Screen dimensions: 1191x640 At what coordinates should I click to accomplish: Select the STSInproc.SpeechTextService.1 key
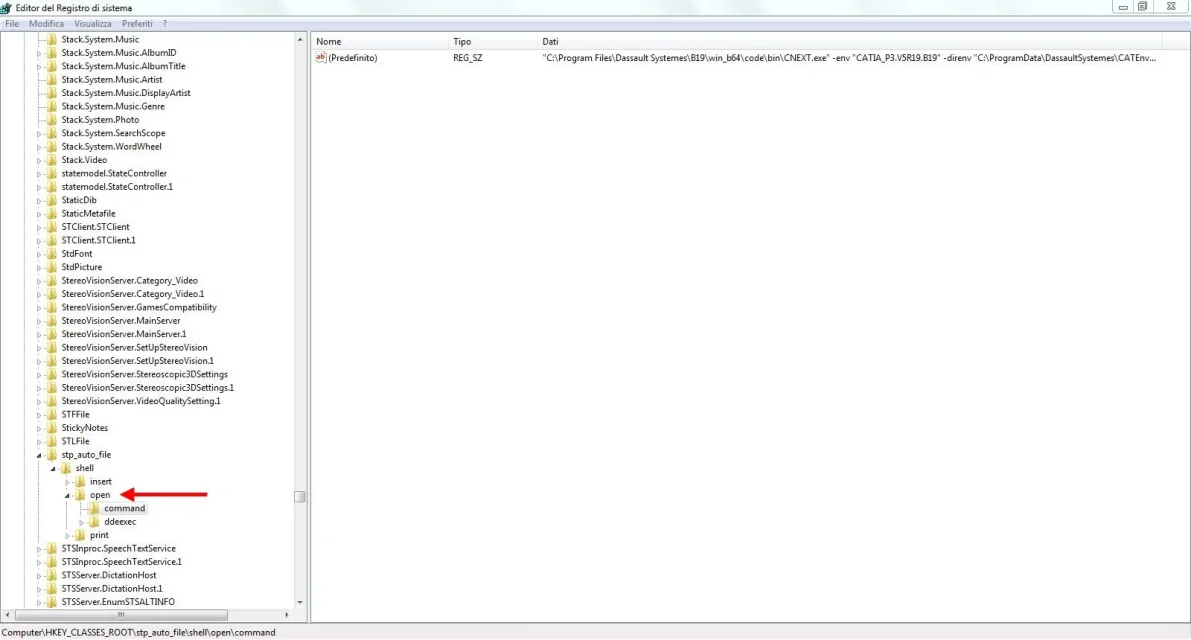click(122, 562)
